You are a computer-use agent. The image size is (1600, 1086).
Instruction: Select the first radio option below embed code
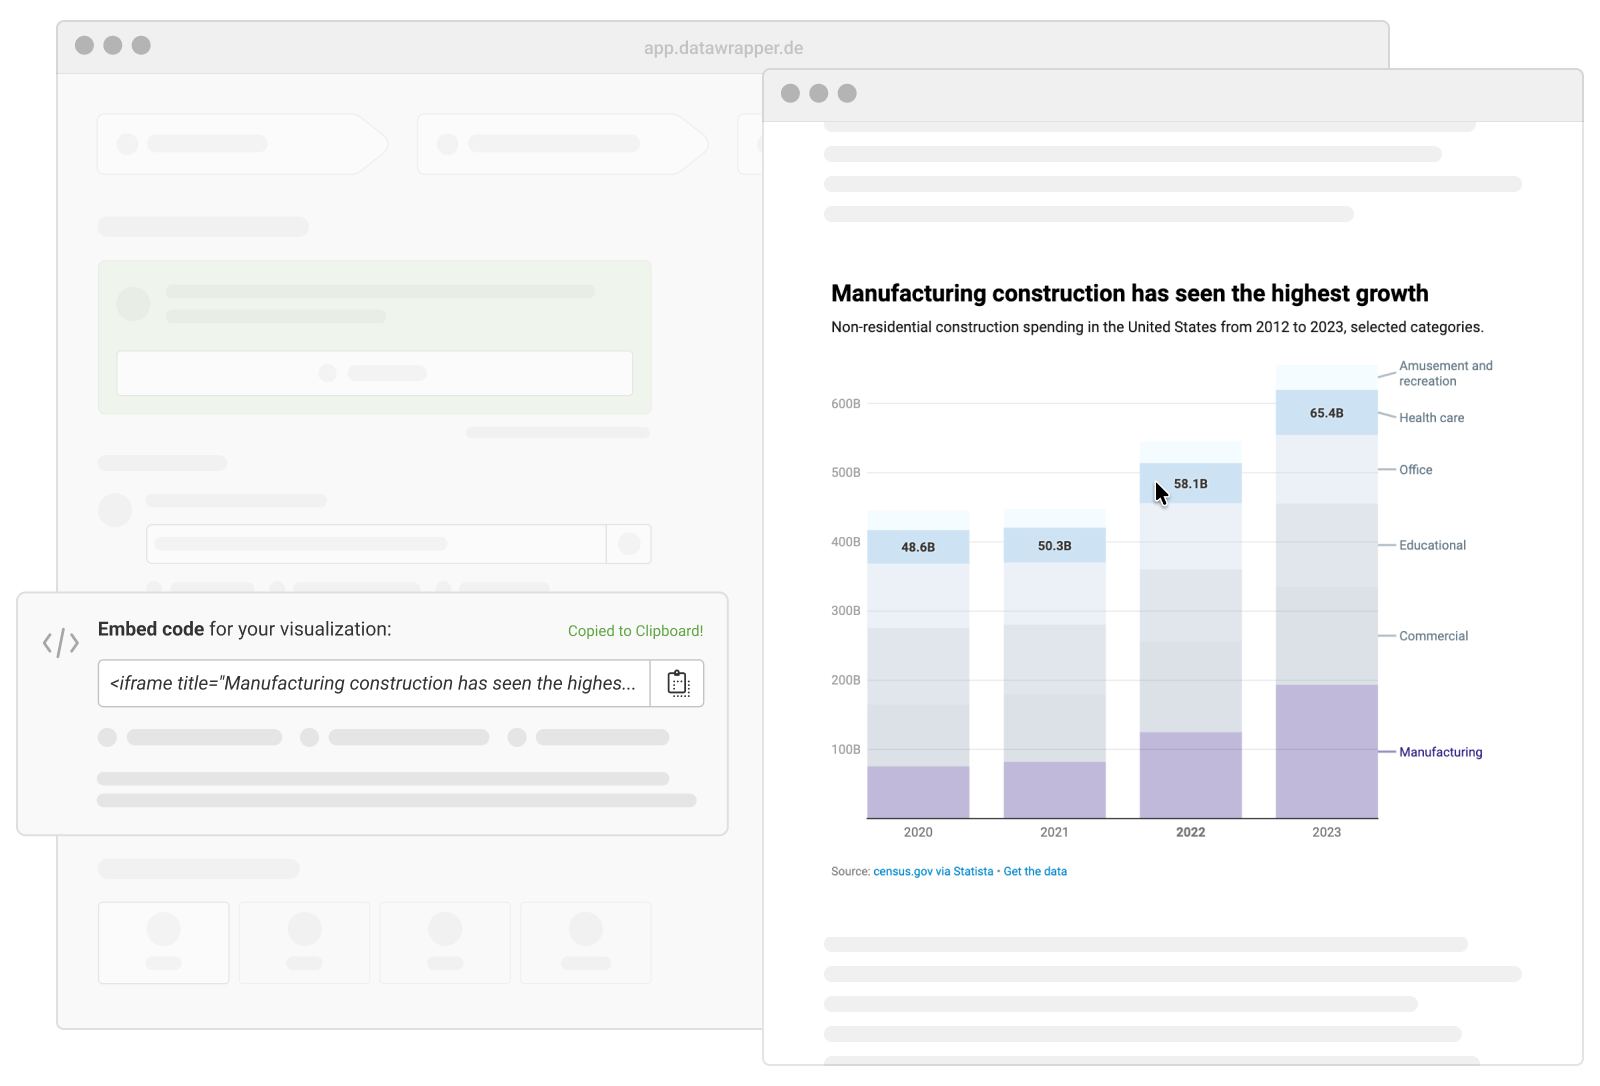(x=108, y=737)
